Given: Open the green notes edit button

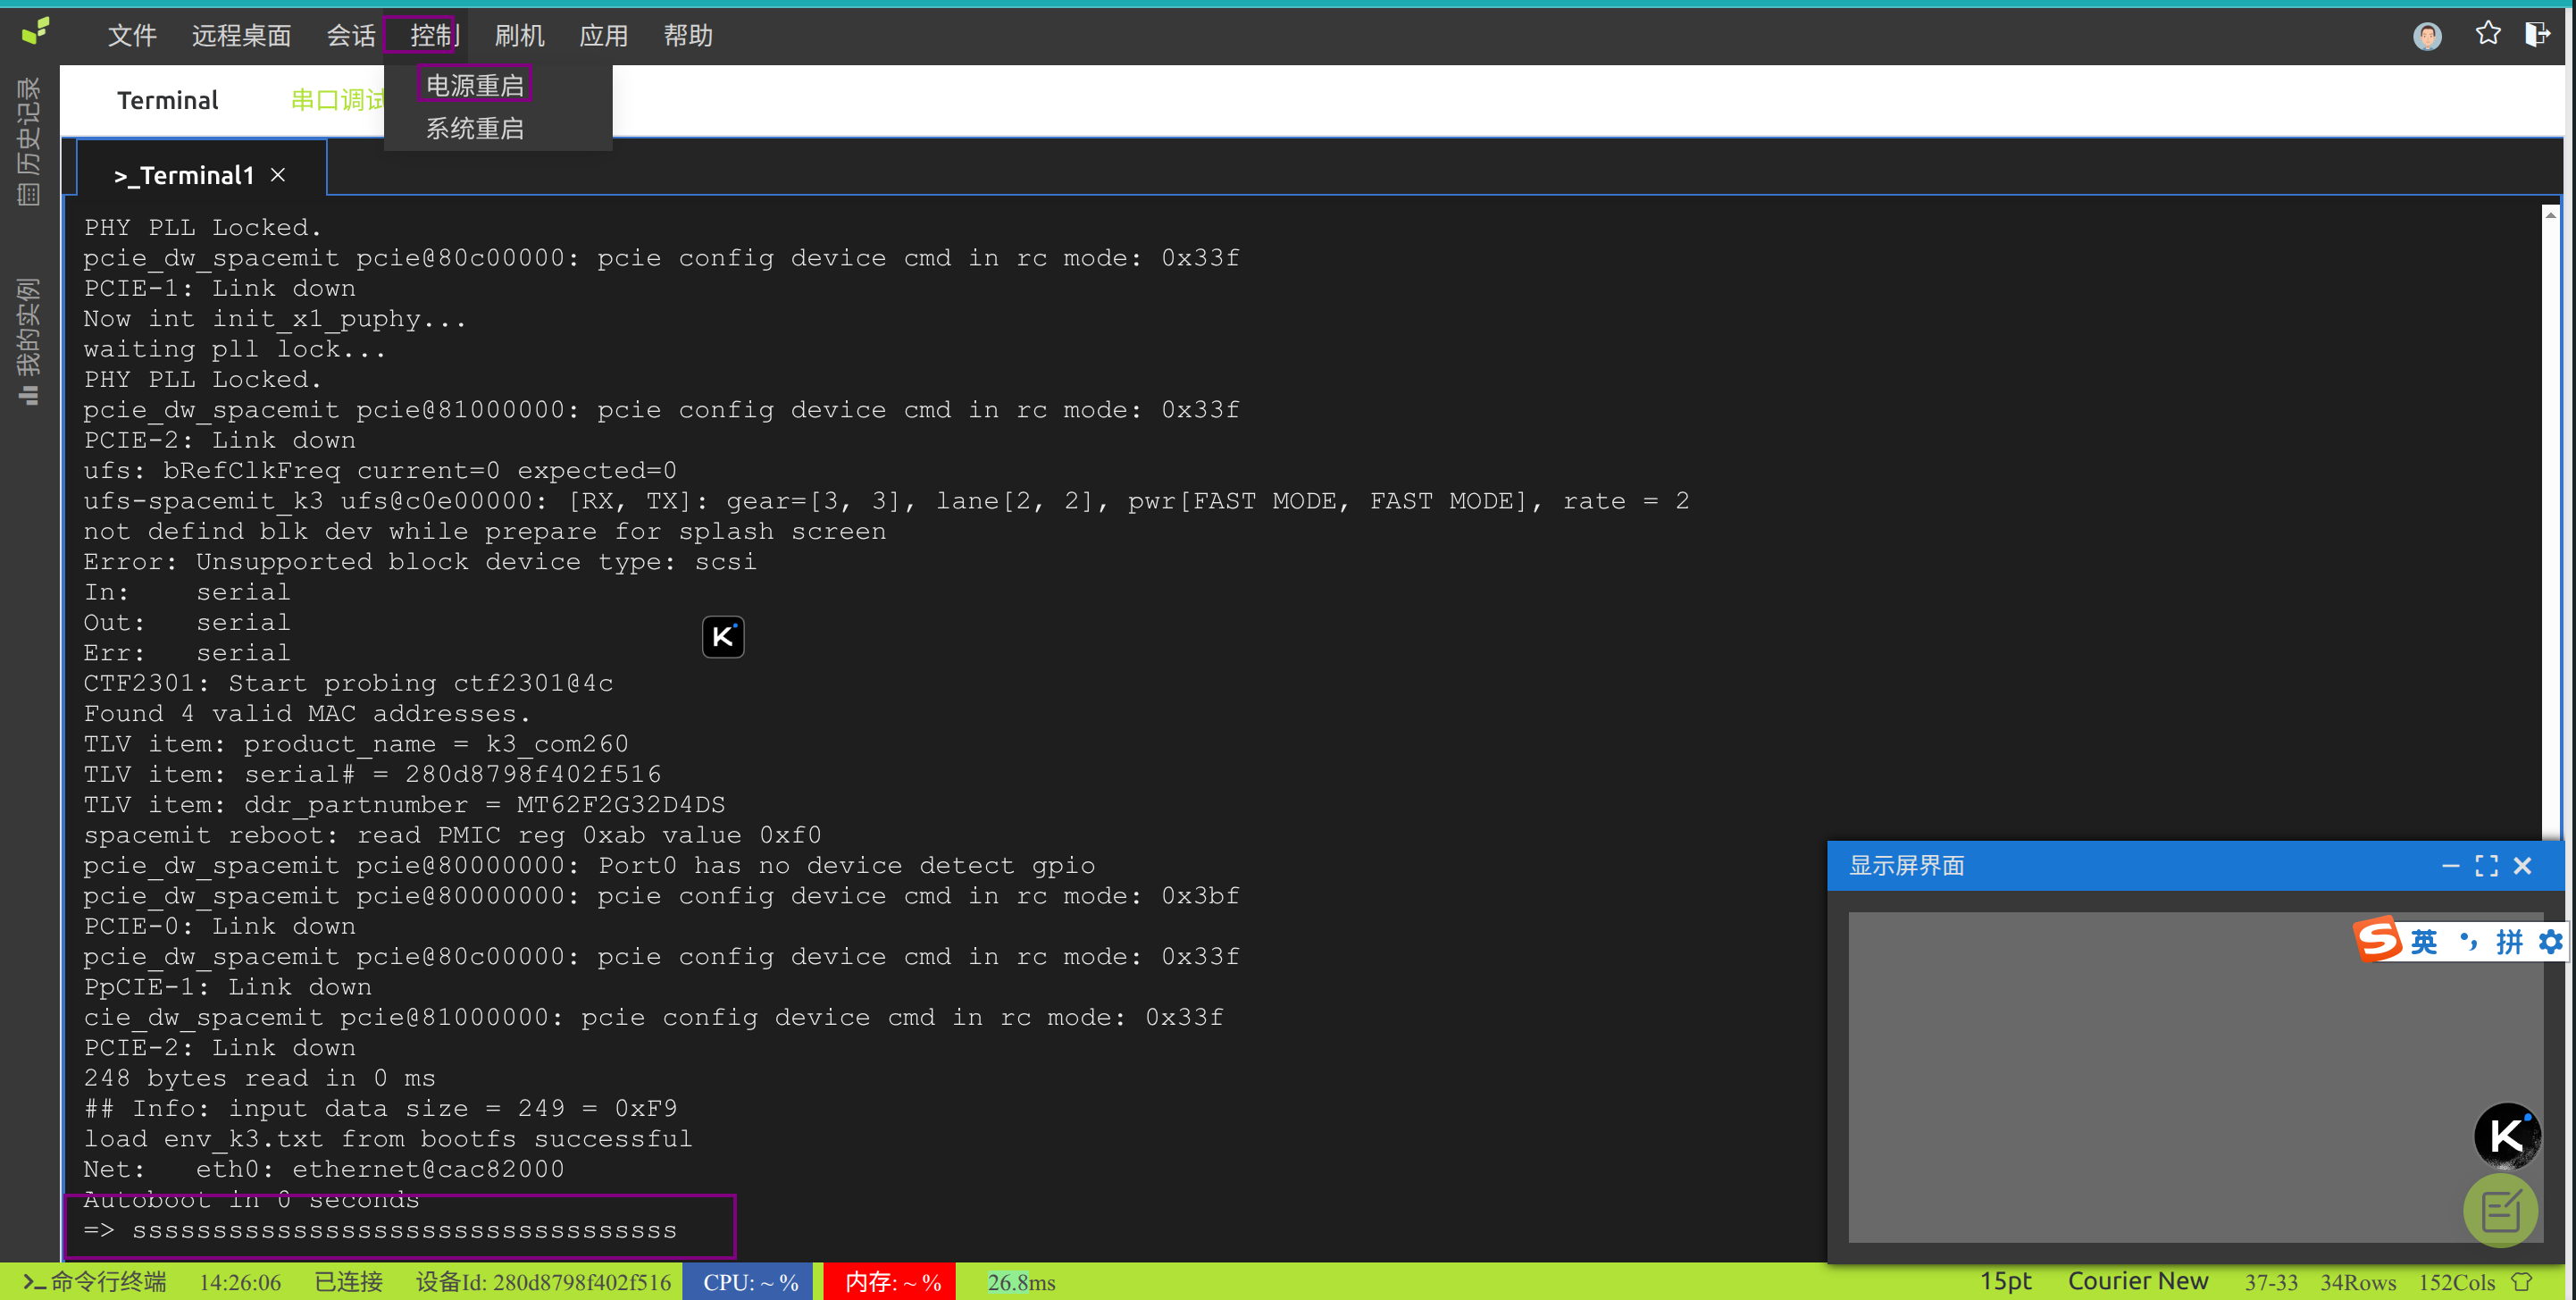Looking at the screenshot, I should pyautogui.click(x=2500, y=1211).
